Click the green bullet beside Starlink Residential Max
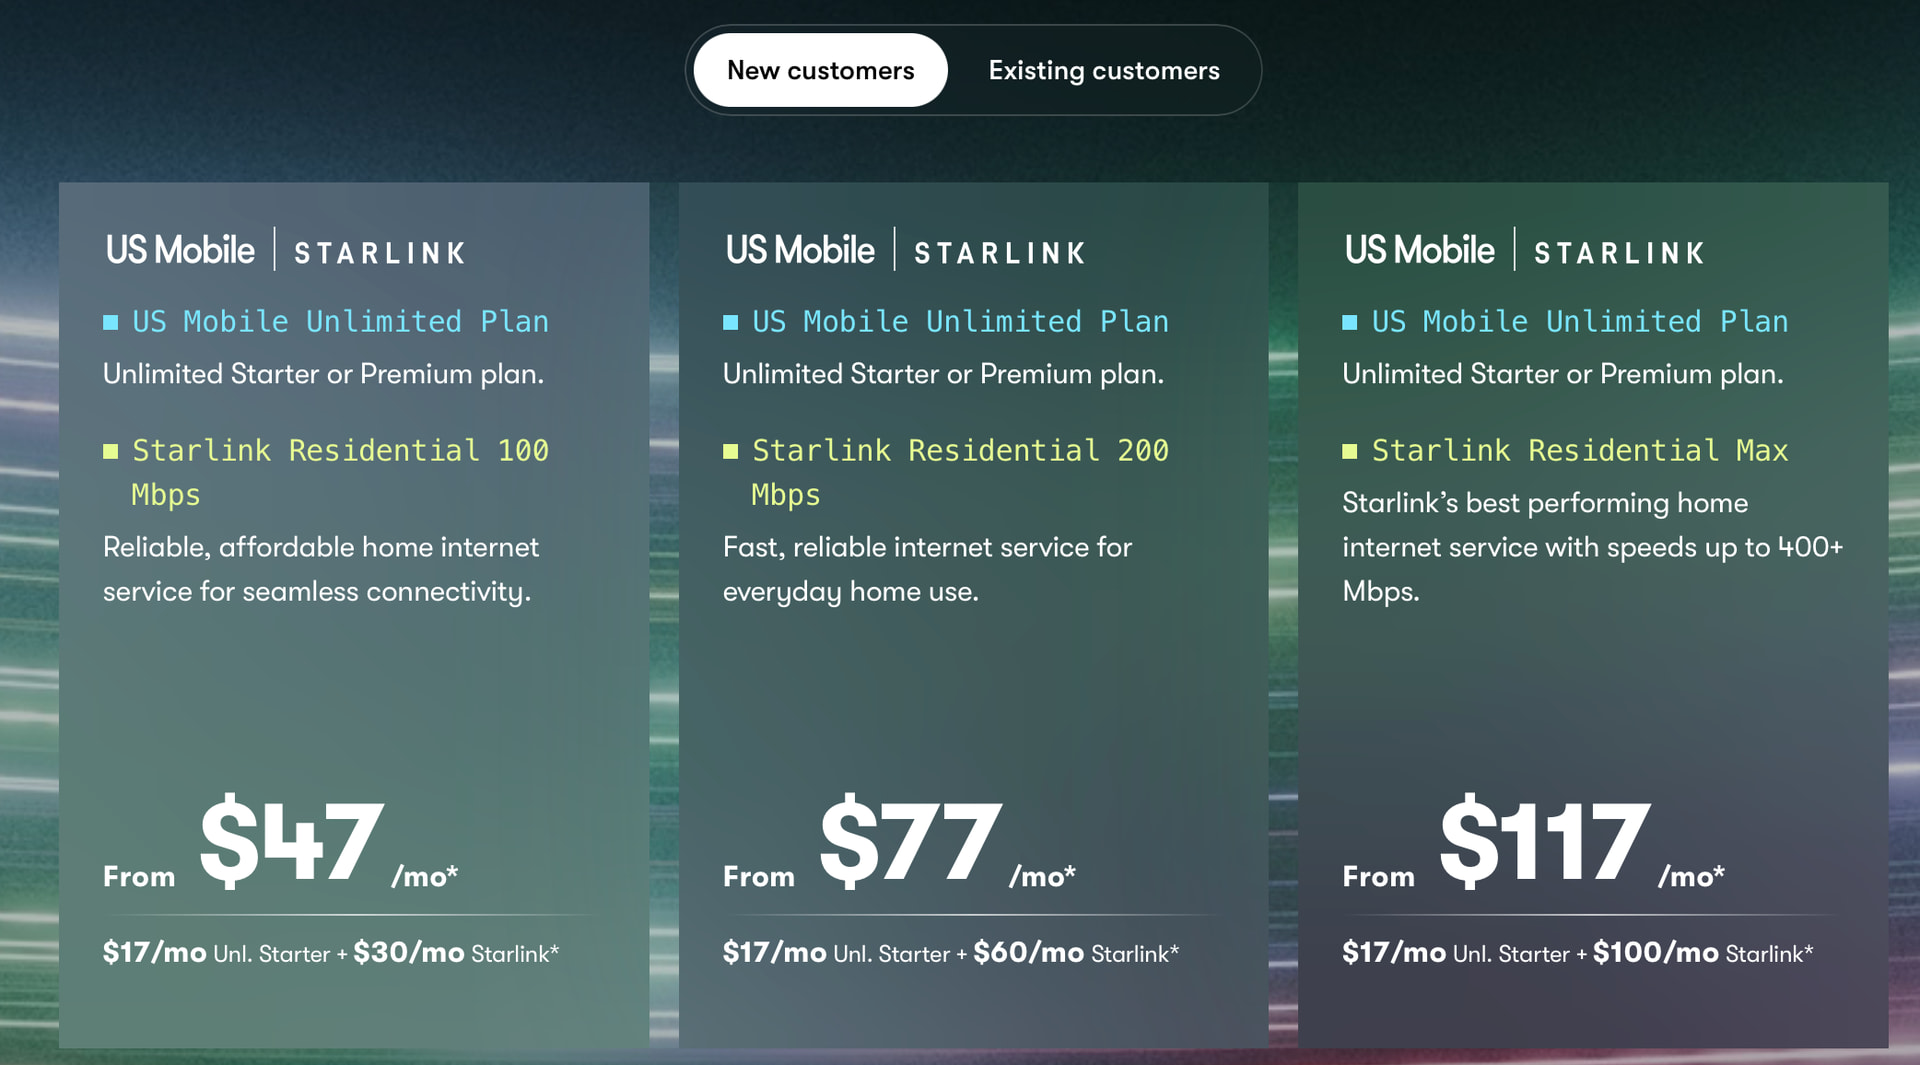1920x1065 pixels. tap(1350, 451)
